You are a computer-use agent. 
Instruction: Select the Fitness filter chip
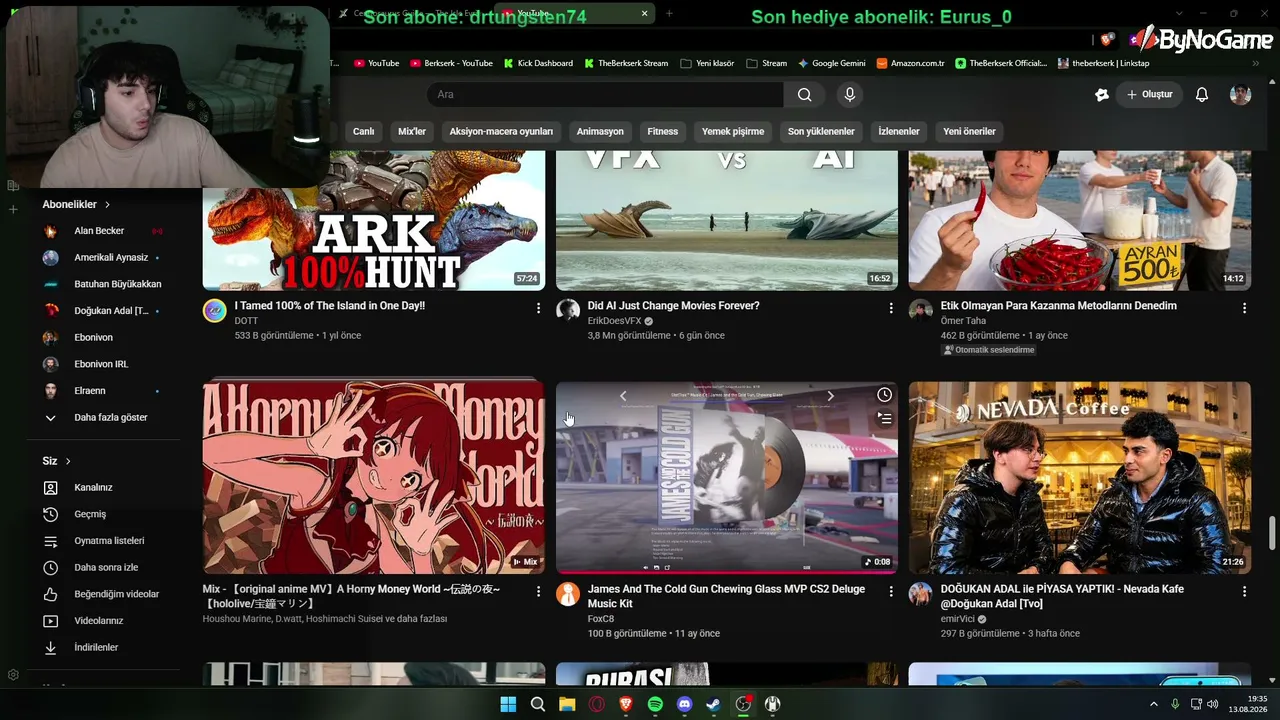tap(663, 131)
